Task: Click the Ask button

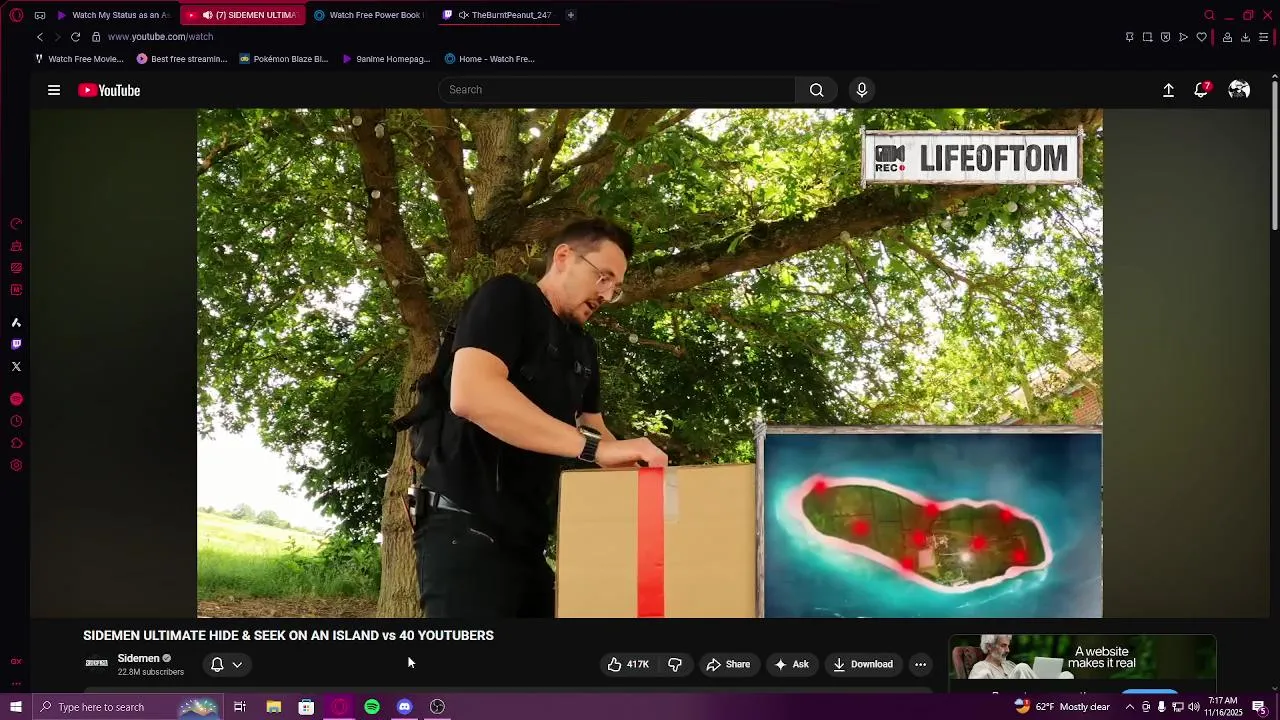Action: pyautogui.click(x=791, y=664)
